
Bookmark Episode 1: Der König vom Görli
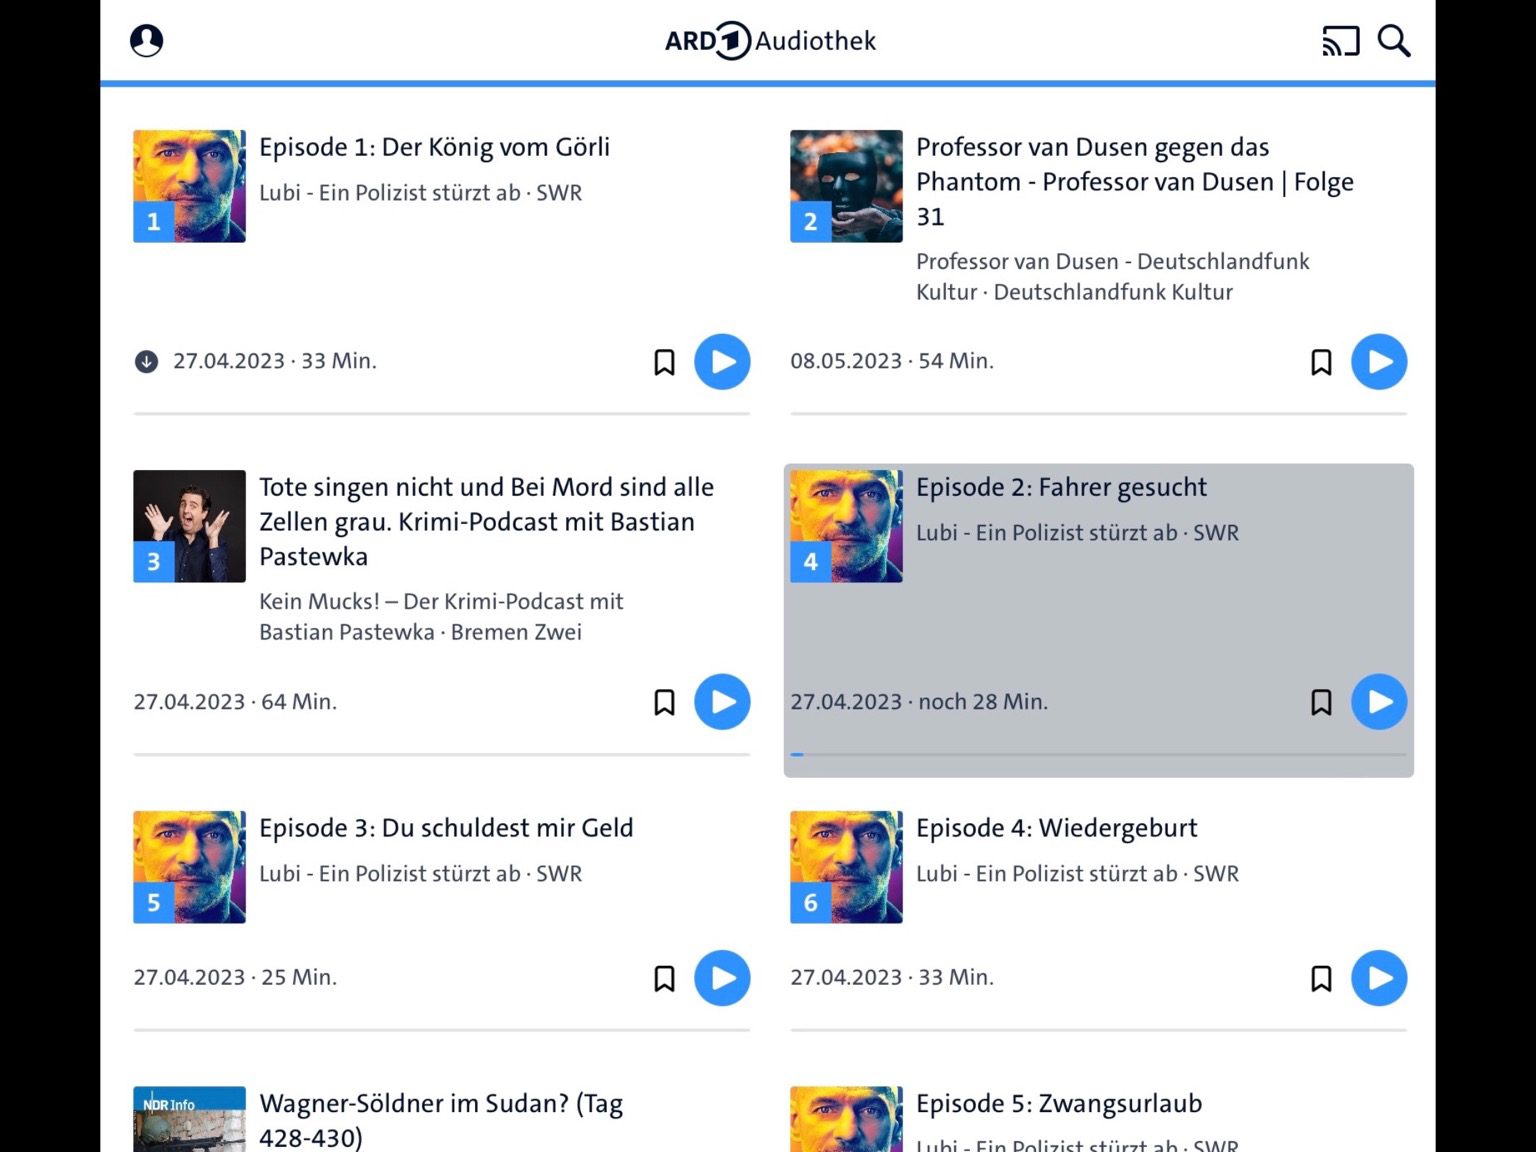664,362
